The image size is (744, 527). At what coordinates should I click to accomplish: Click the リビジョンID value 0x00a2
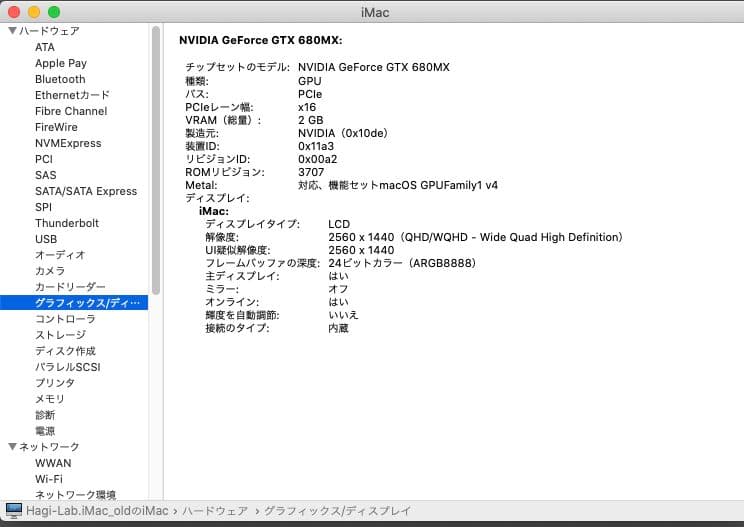pyautogui.click(x=317, y=159)
